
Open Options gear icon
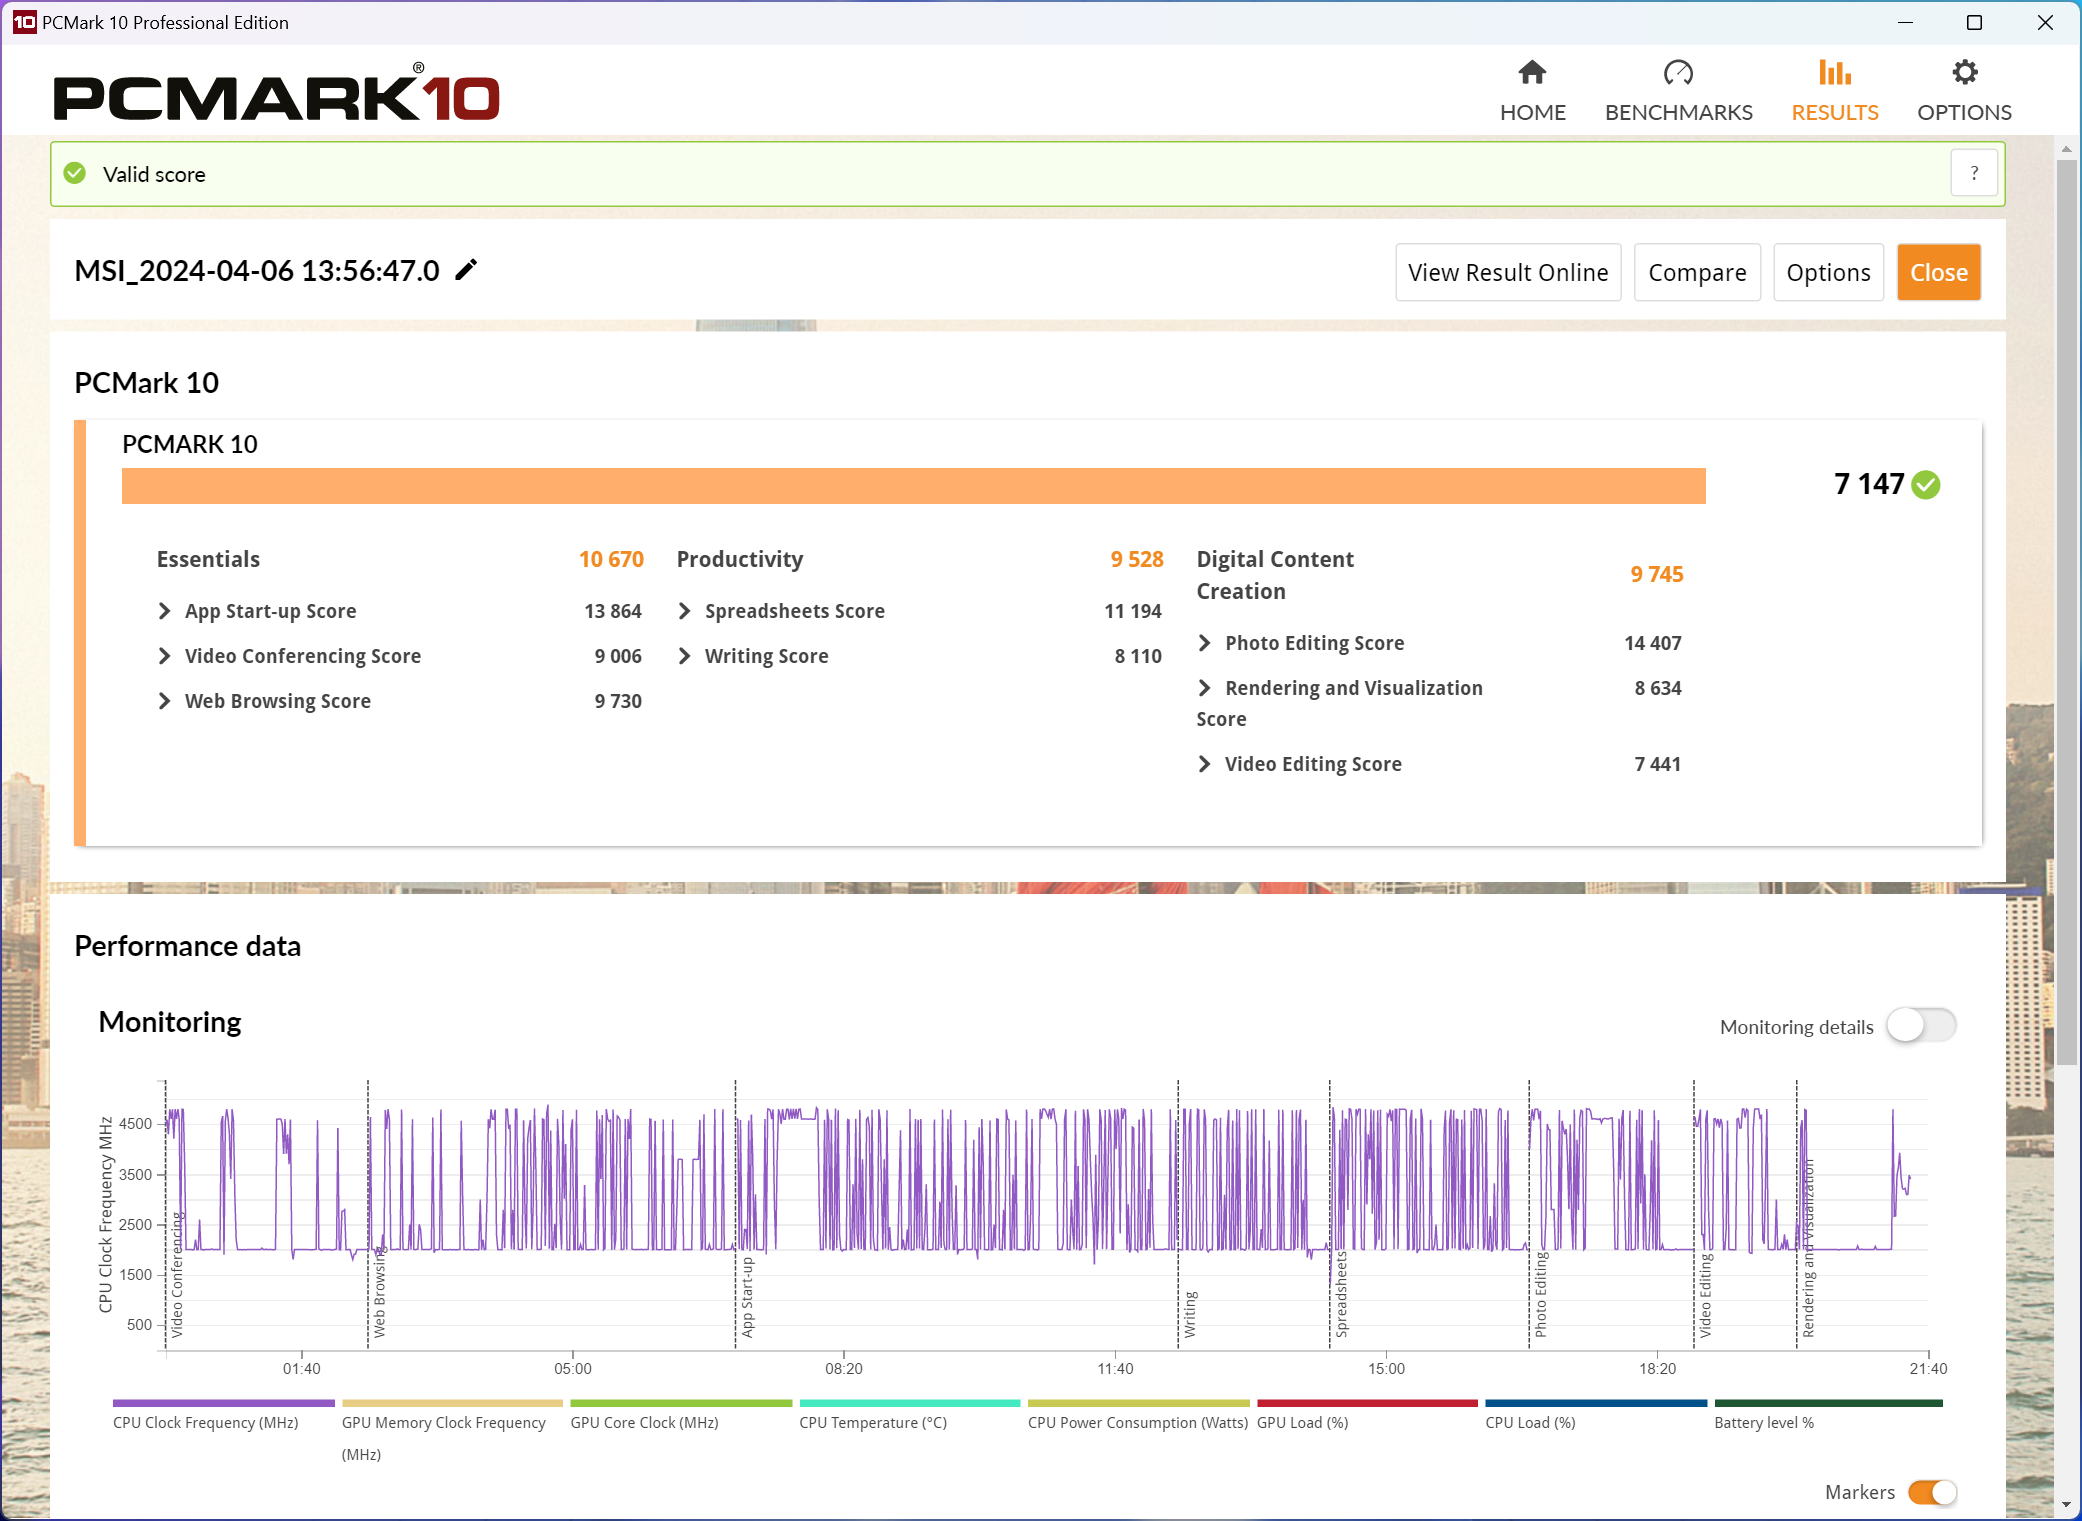[x=1964, y=73]
